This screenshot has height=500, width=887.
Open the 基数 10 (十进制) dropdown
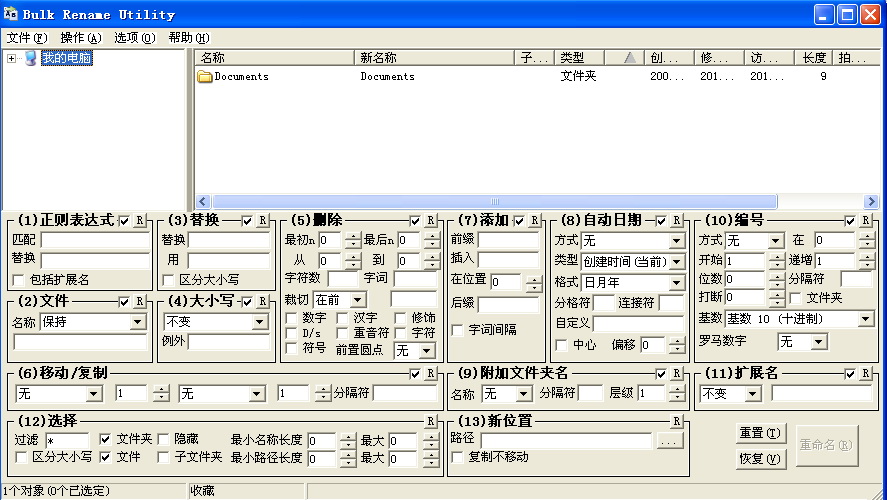point(866,319)
